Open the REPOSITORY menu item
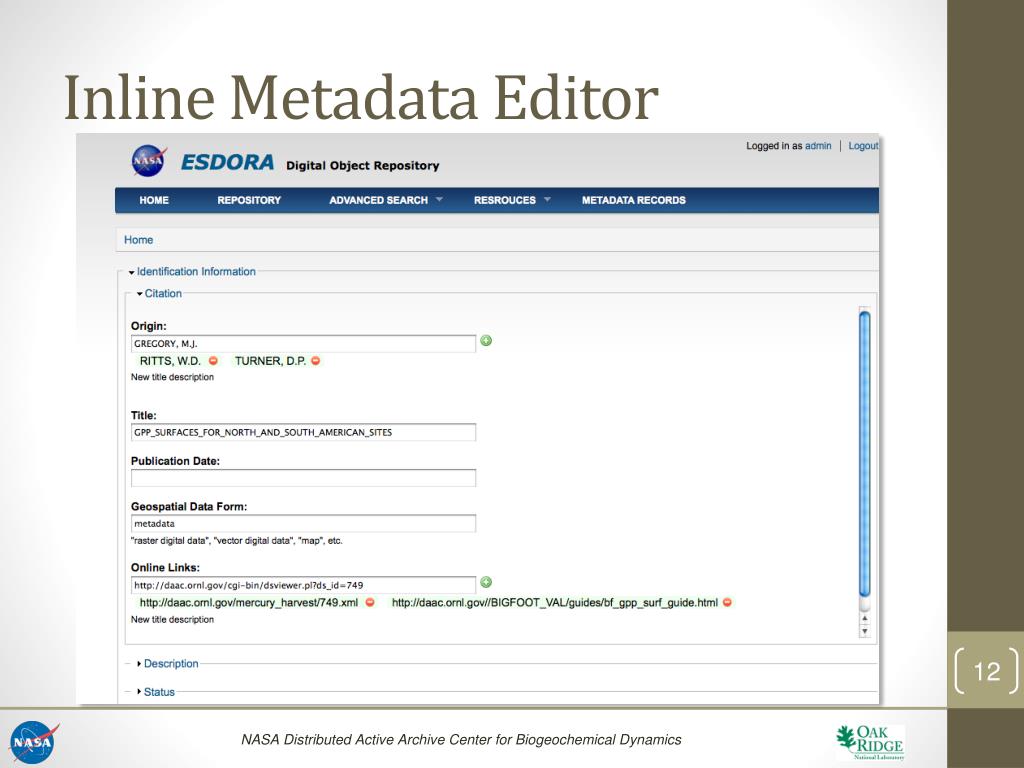The image size is (1024, 768). (x=249, y=200)
